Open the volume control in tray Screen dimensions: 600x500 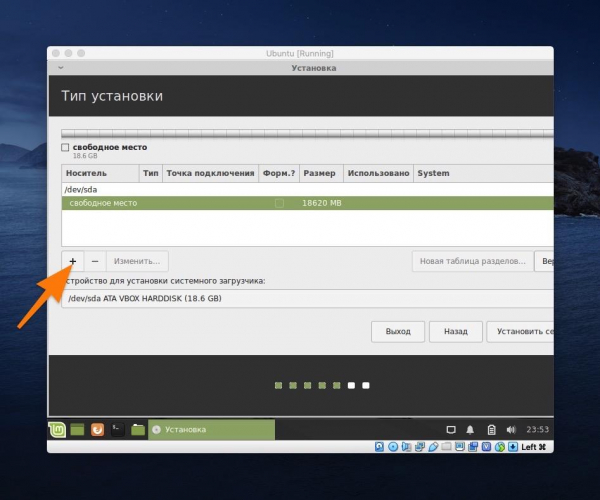pos(511,430)
